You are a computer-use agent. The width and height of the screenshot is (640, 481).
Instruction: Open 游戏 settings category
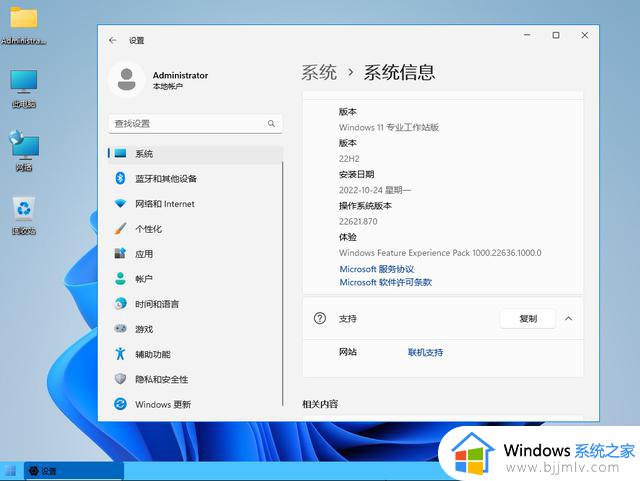(x=196, y=329)
